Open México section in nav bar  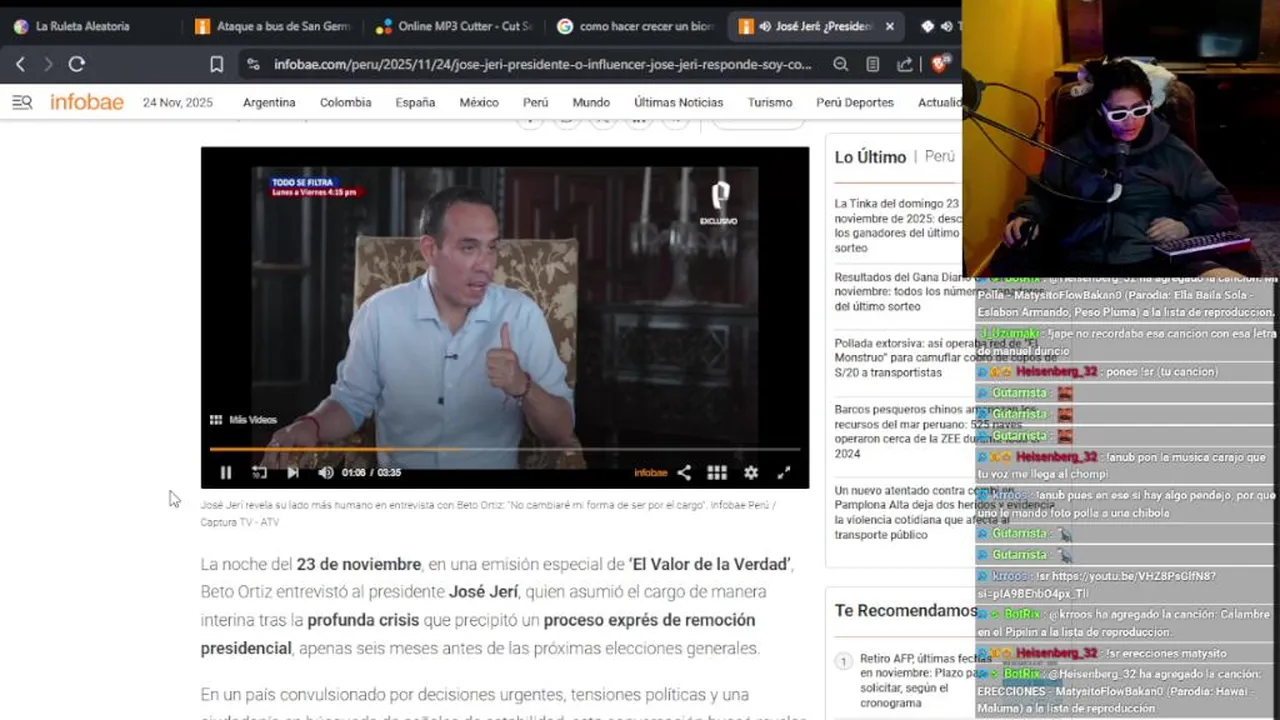[x=479, y=102]
